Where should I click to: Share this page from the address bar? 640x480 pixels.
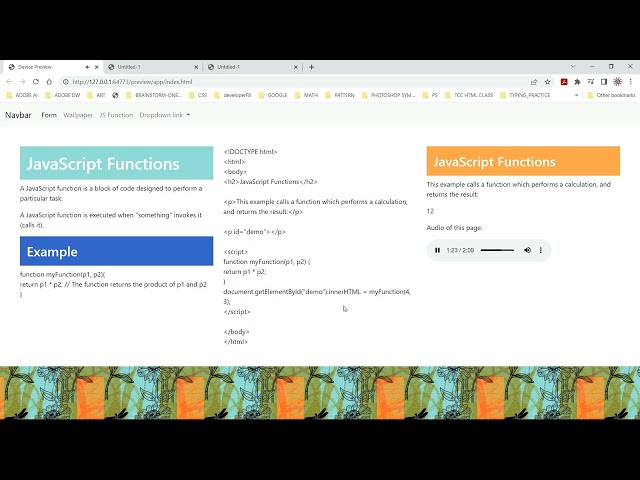pyautogui.click(x=534, y=82)
